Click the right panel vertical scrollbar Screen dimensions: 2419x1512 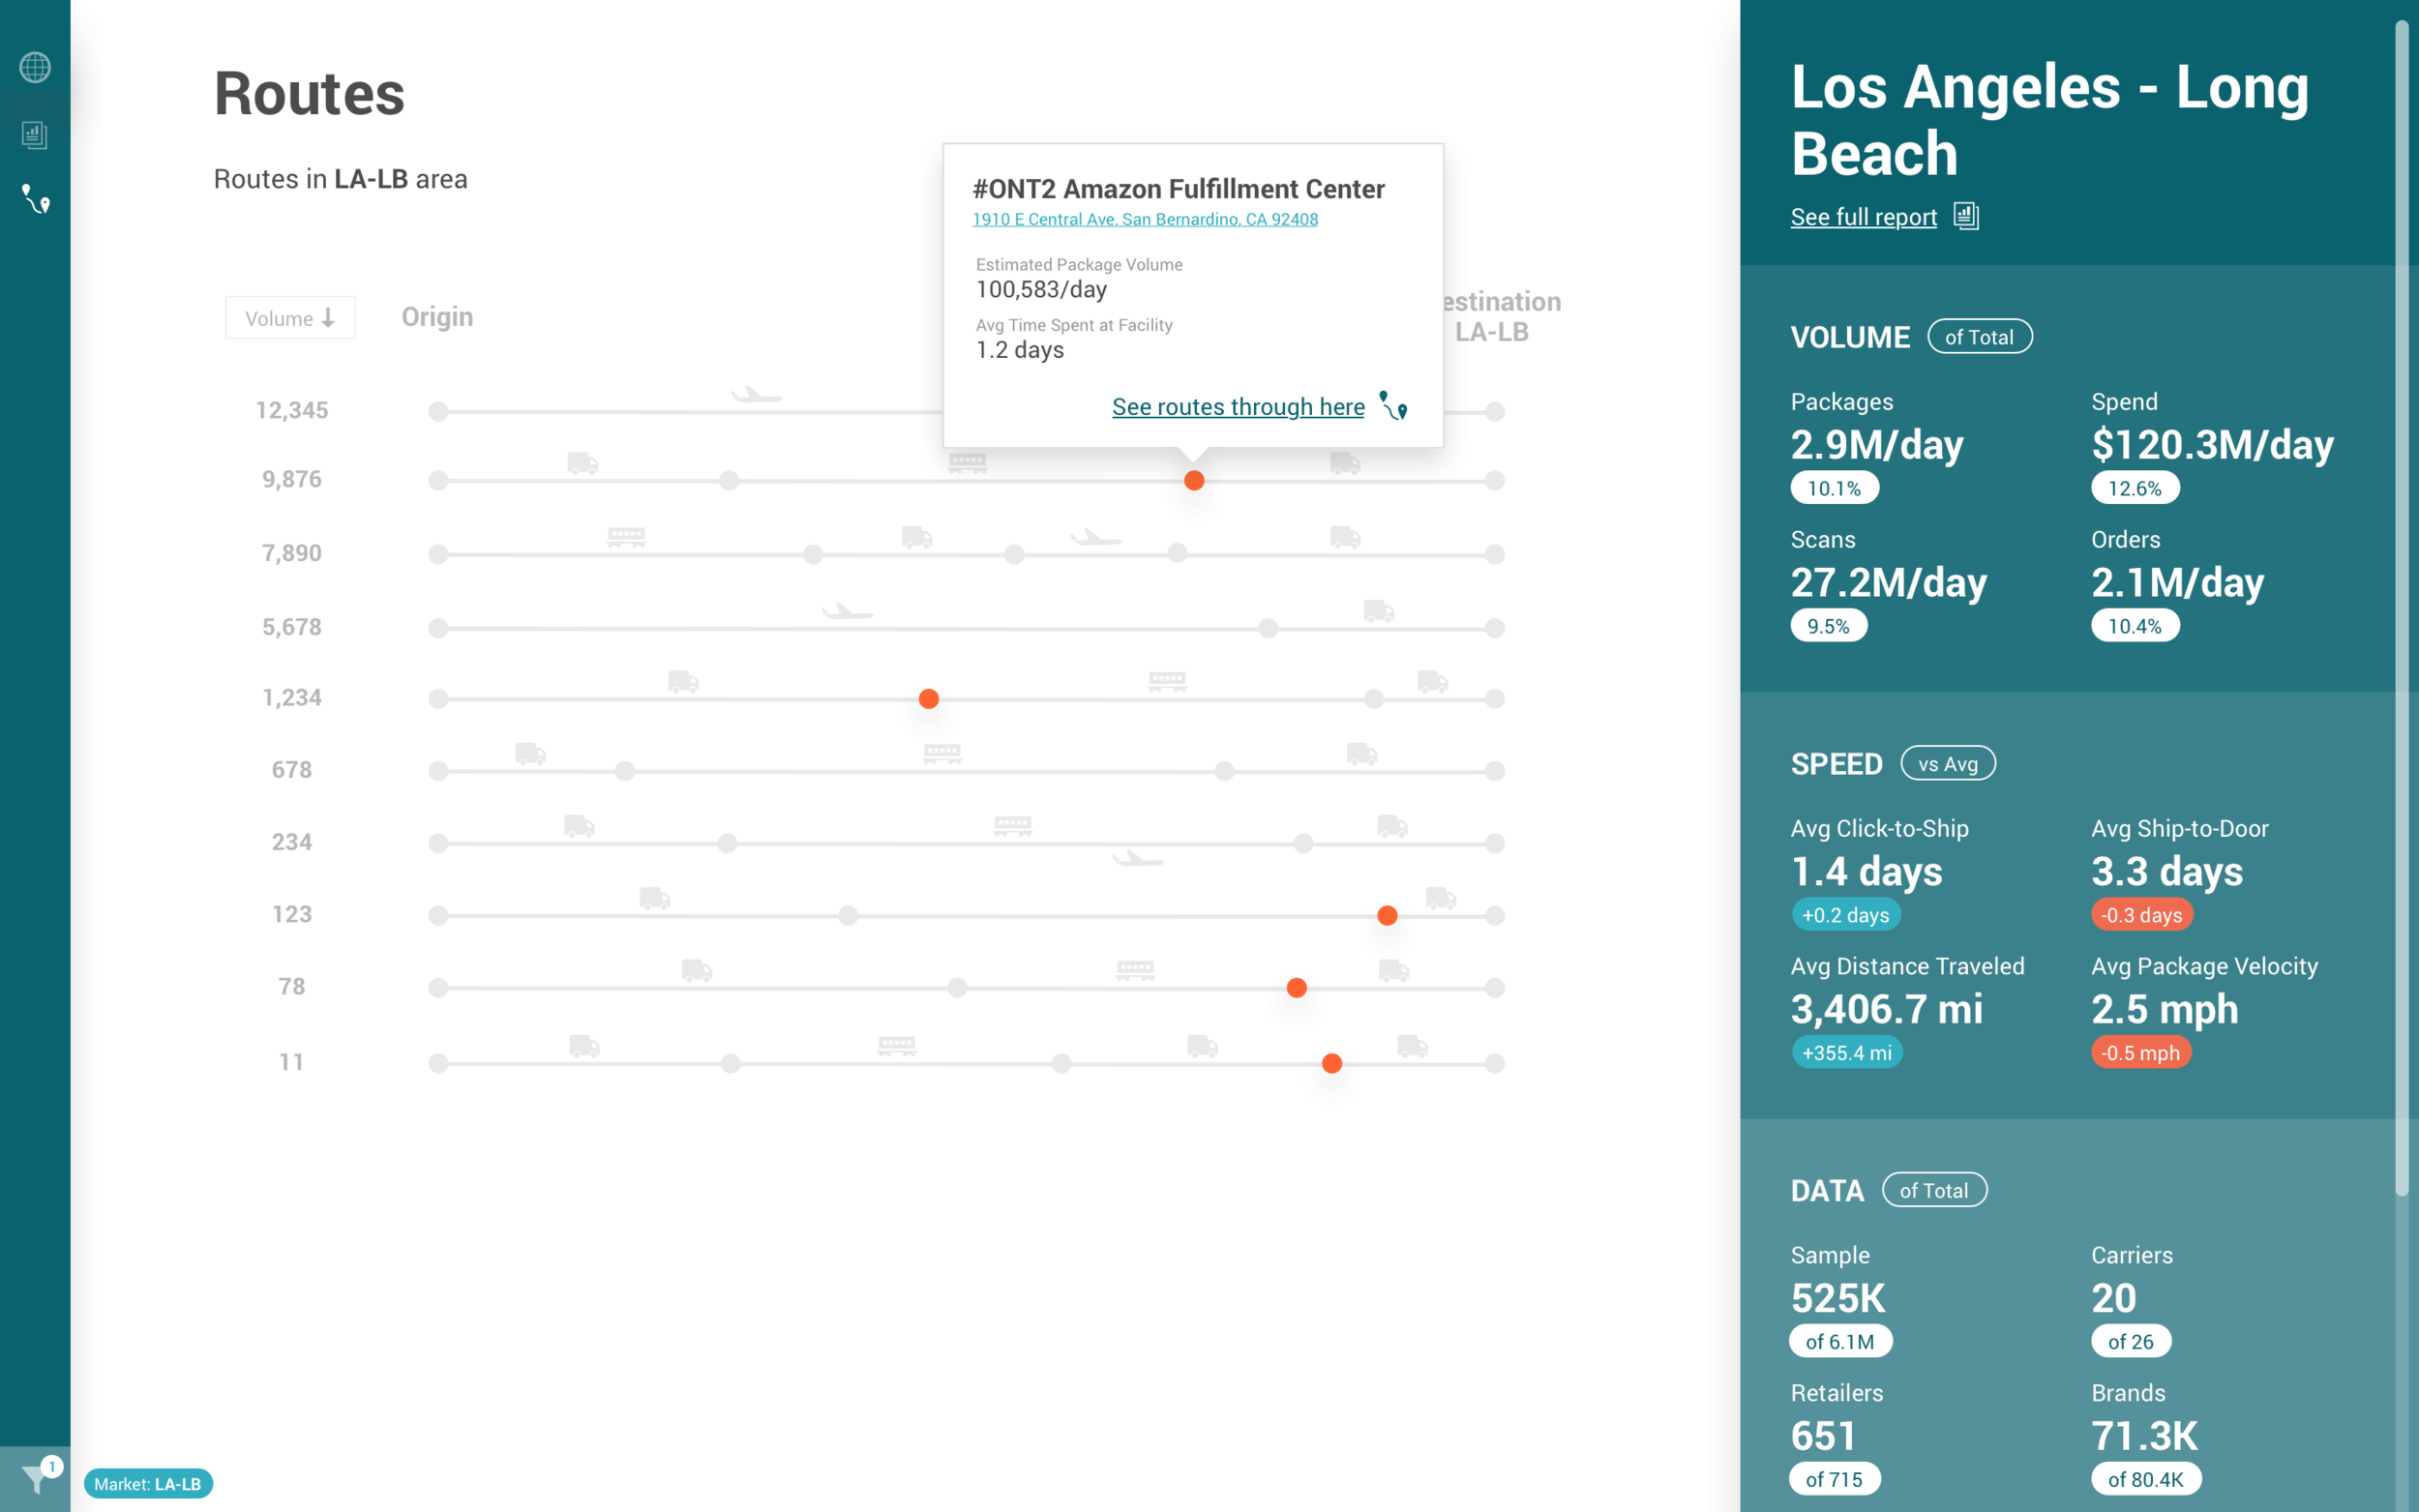pos(2401,600)
